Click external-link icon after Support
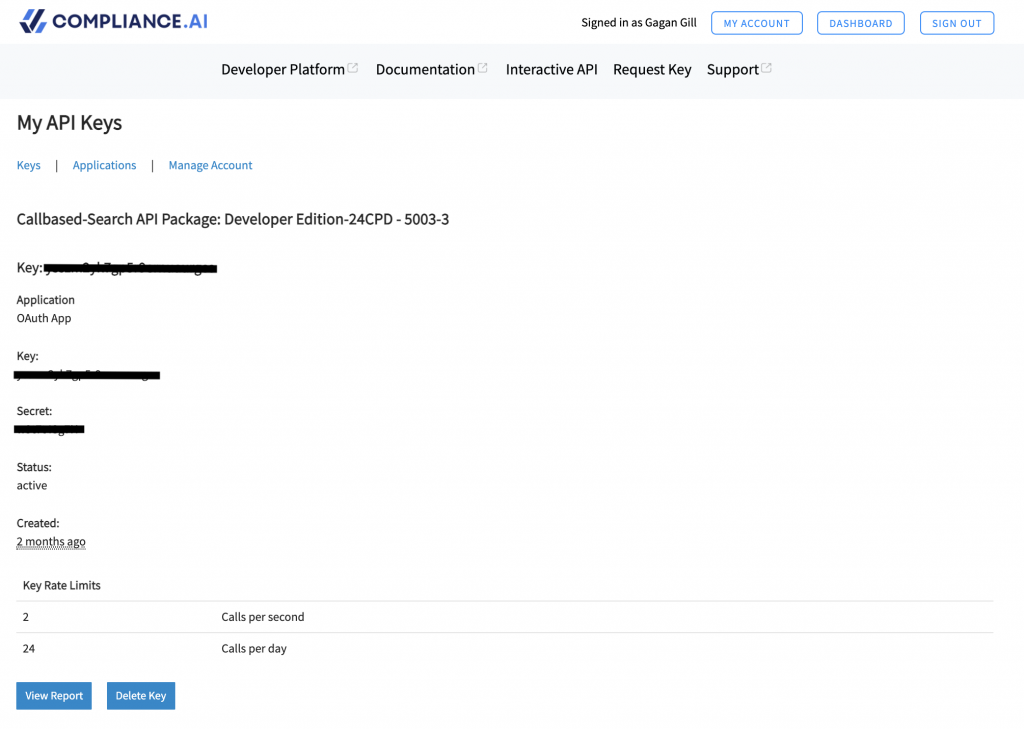Image resolution: width=1024 pixels, height=729 pixels. (x=767, y=68)
